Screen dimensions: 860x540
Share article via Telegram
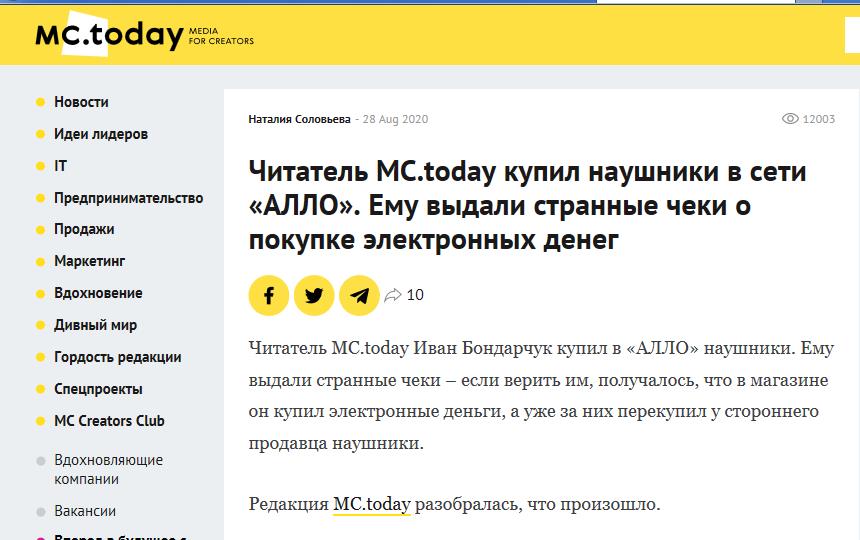[359, 295]
